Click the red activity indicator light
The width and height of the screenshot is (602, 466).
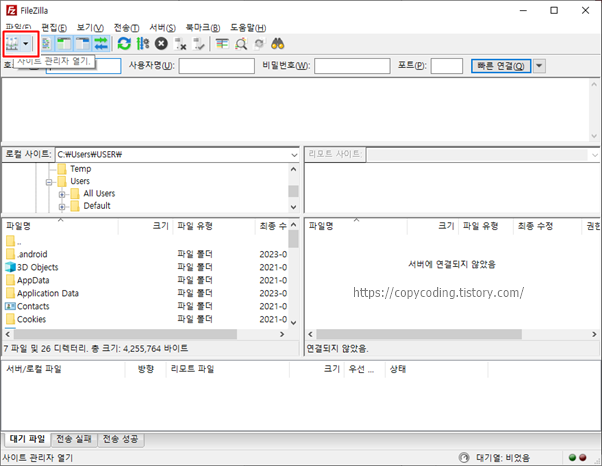(583, 458)
